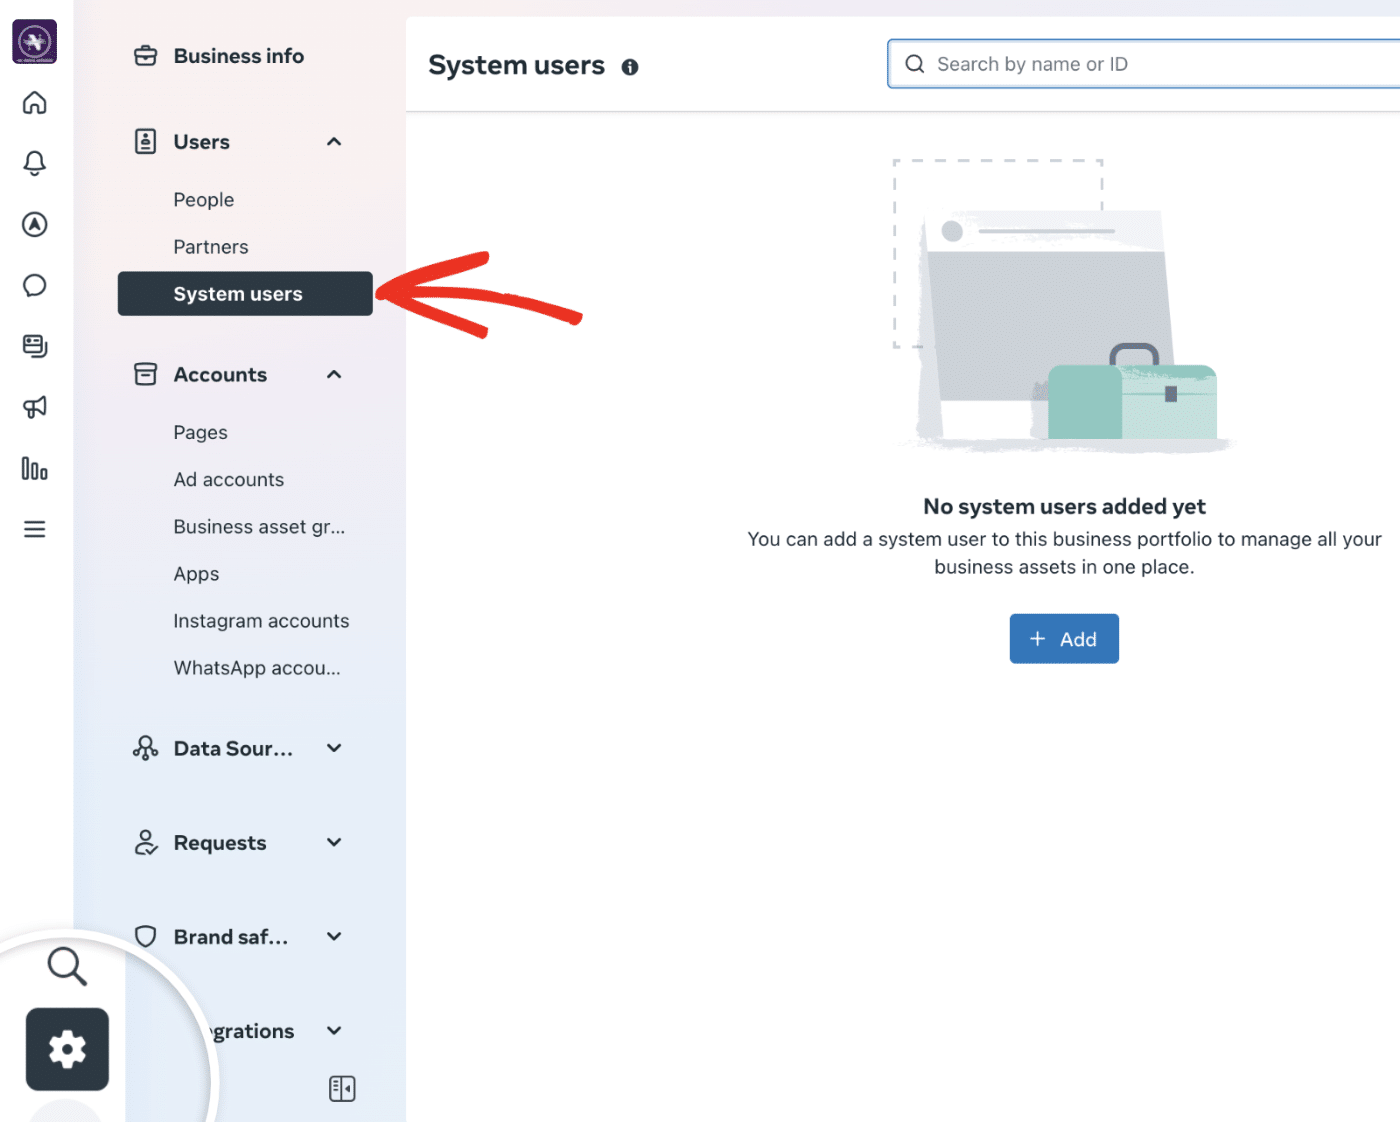1400x1122 pixels.
Task: Click the Add button to create a system user
Action: [x=1063, y=638]
